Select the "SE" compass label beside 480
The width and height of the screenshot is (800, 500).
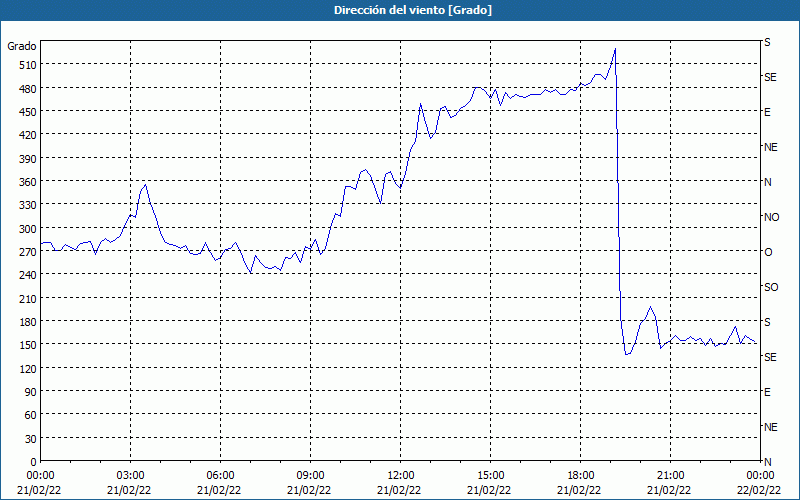click(770, 77)
